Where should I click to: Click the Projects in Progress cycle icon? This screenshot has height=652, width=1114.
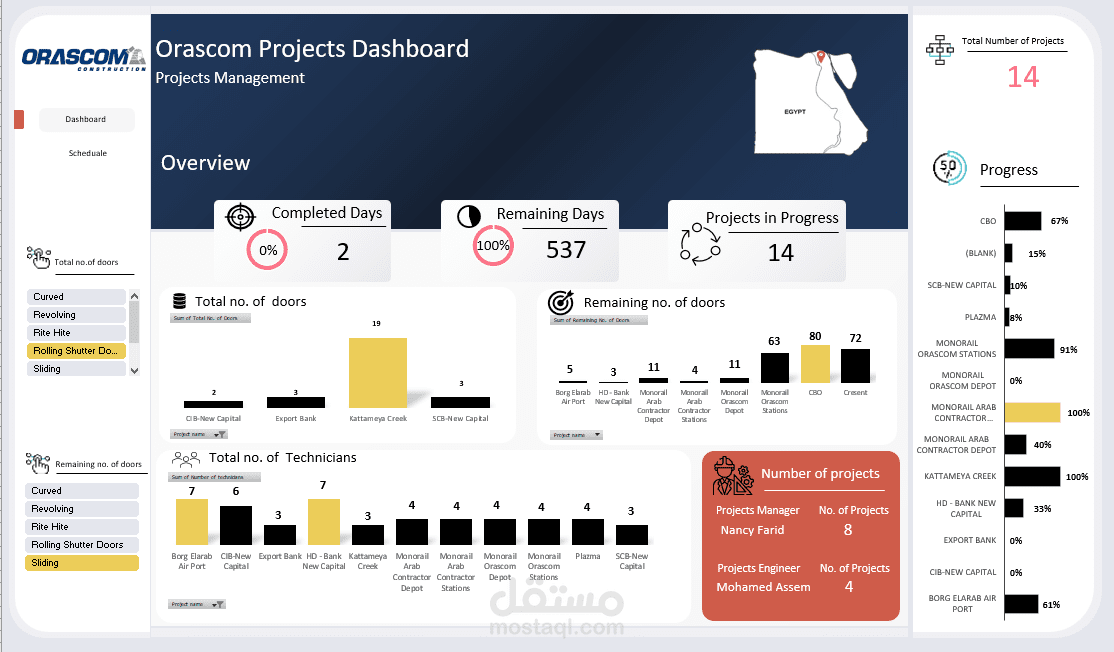[x=700, y=244]
